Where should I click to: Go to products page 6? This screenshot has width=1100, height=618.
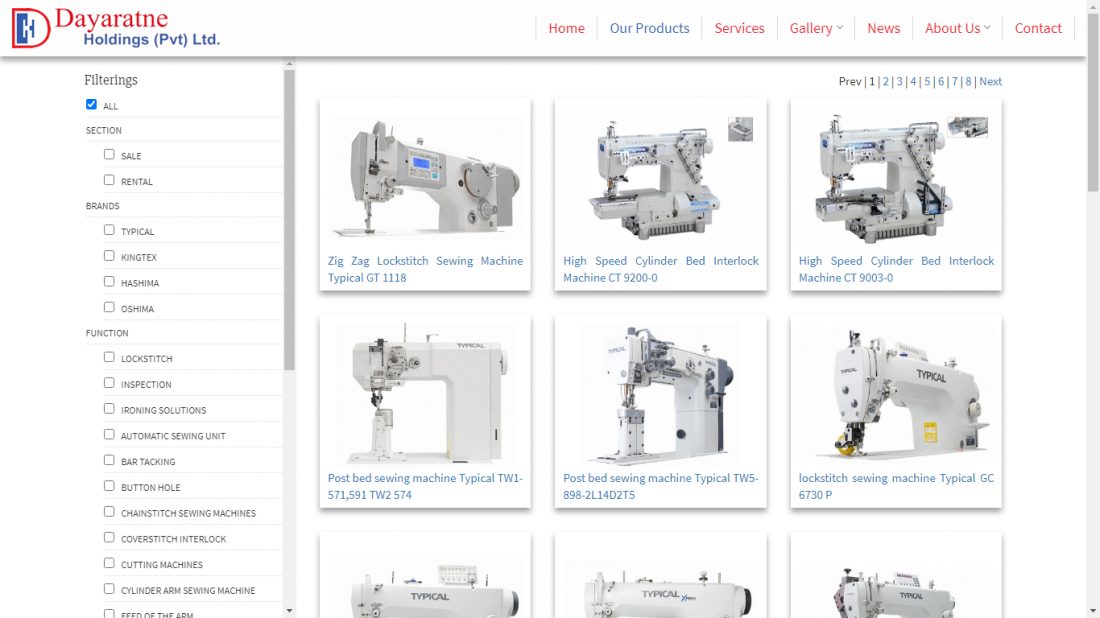point(941,81)
